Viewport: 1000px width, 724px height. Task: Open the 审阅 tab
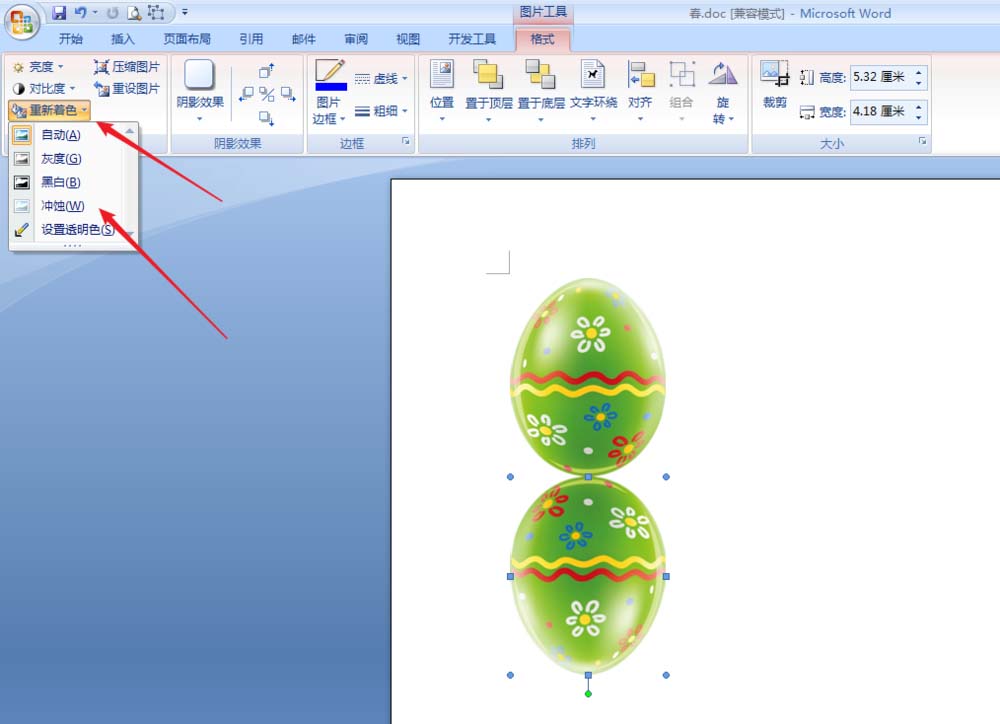(356, 39)
